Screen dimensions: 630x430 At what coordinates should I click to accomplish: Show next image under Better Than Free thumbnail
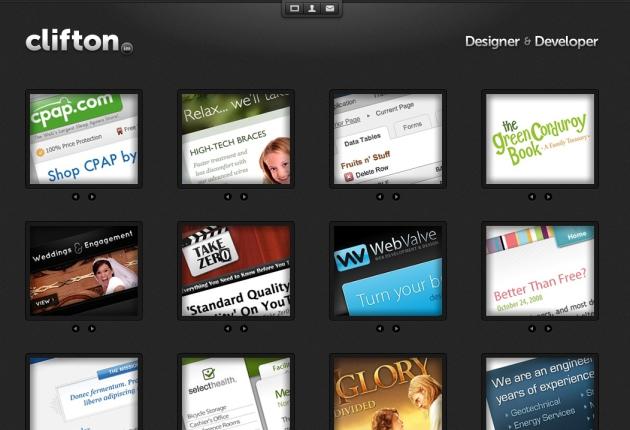(x=548, y=328)
